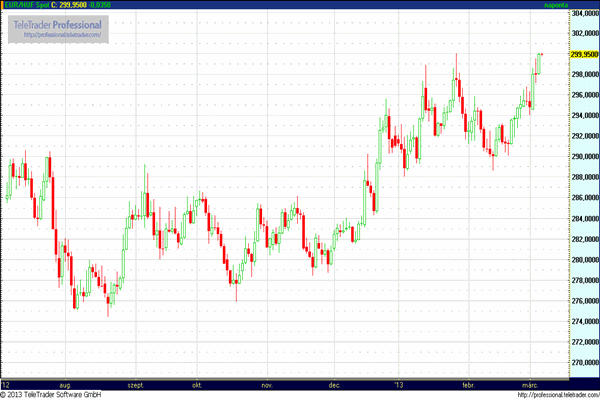Viewport: 600px width, 400px height.
Task: Select the closing price 299,9500 in header
Action: tap(70, 6)
